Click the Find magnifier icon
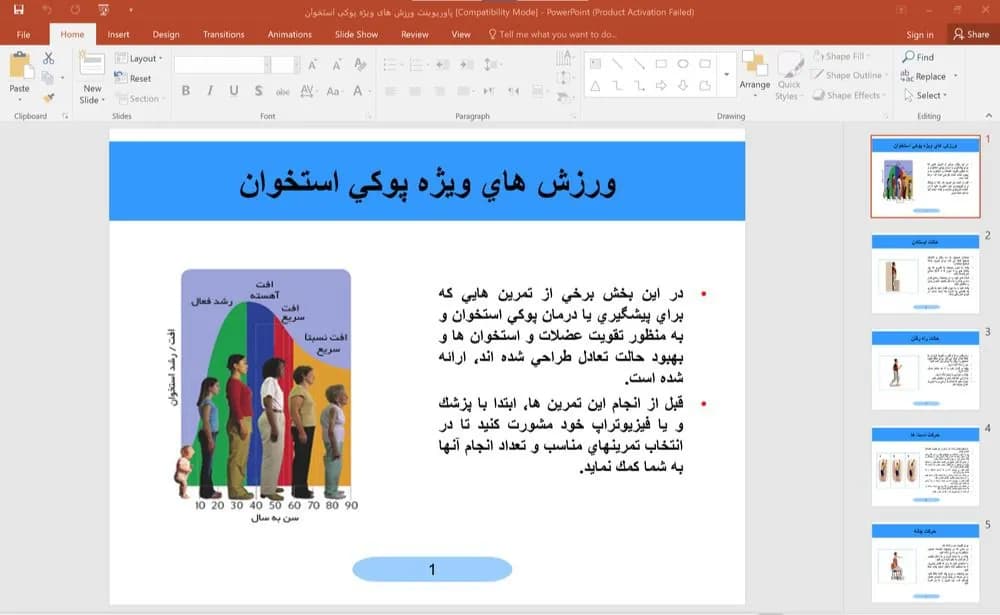The height and width of the screenshot is (615, 1000). point(909,57)
